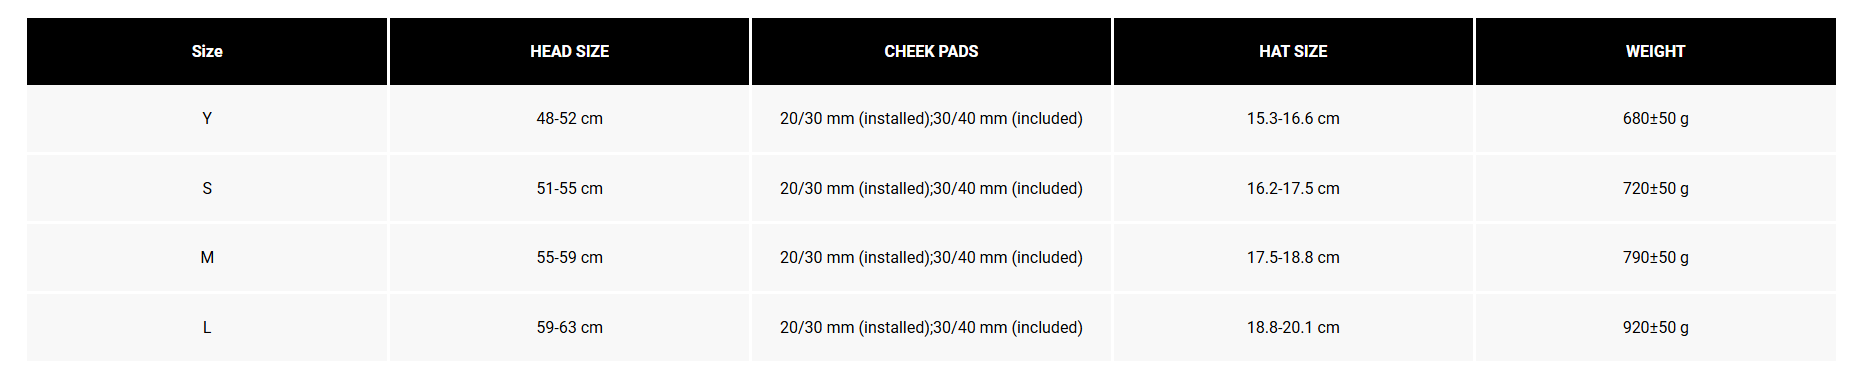Click the HEAD SIZE column header

coord(569,51)
